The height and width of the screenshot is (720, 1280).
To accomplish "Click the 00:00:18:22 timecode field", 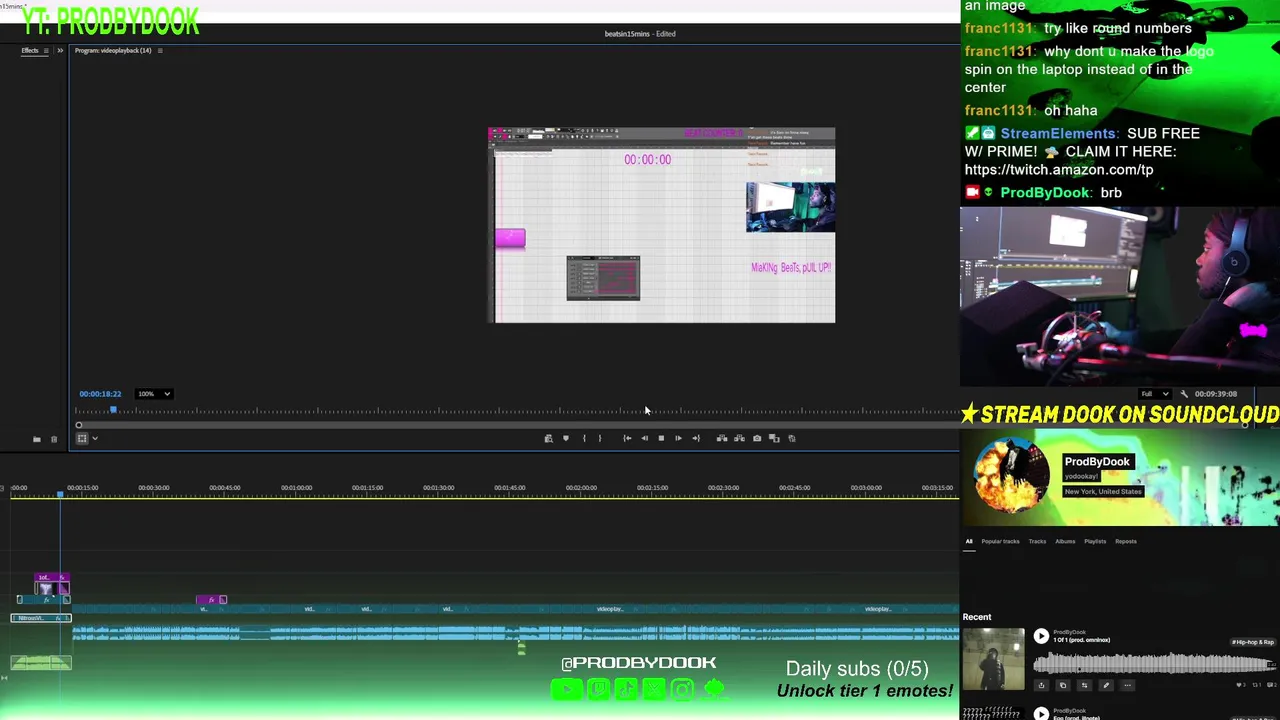I will pyautogui.click(x=100, y=394).
